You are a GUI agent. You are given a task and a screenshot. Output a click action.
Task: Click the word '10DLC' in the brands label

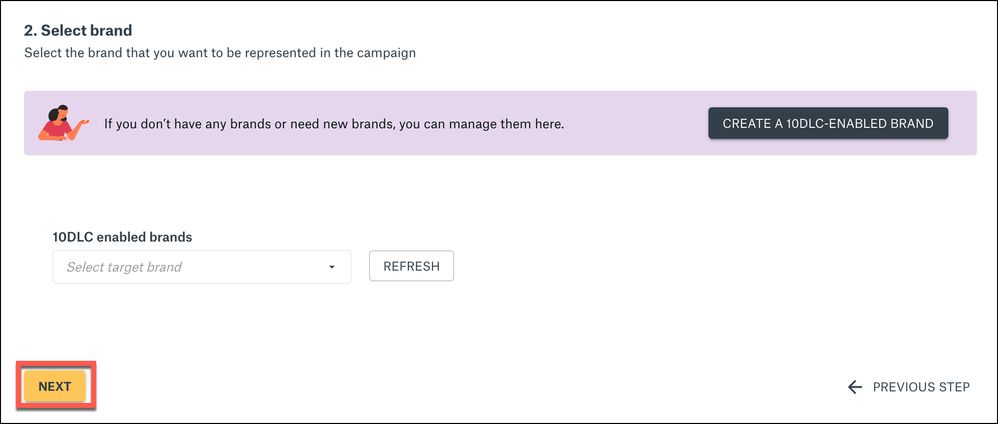(x=73, y=237)
